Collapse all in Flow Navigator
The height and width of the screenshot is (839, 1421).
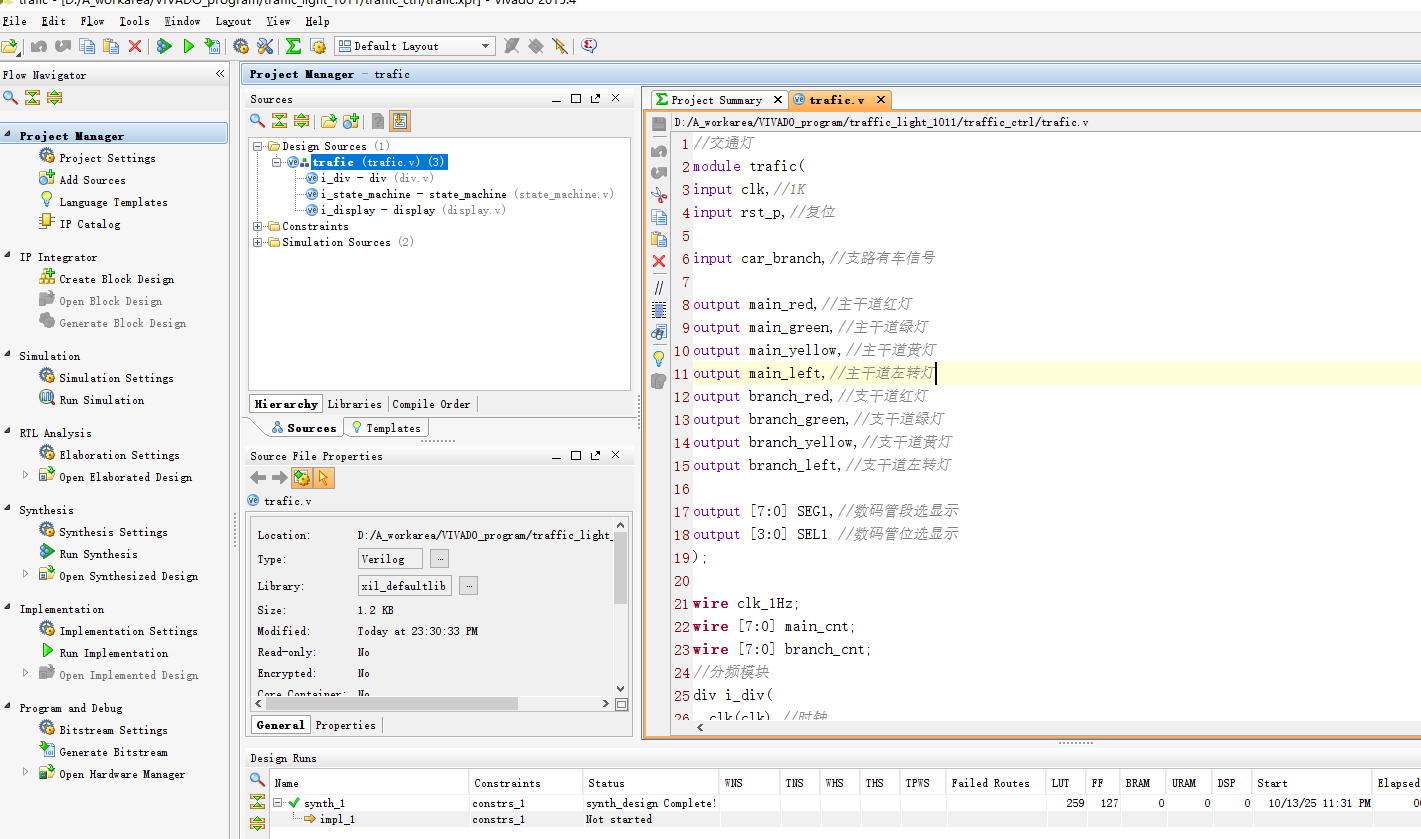(x=33, y=97)
